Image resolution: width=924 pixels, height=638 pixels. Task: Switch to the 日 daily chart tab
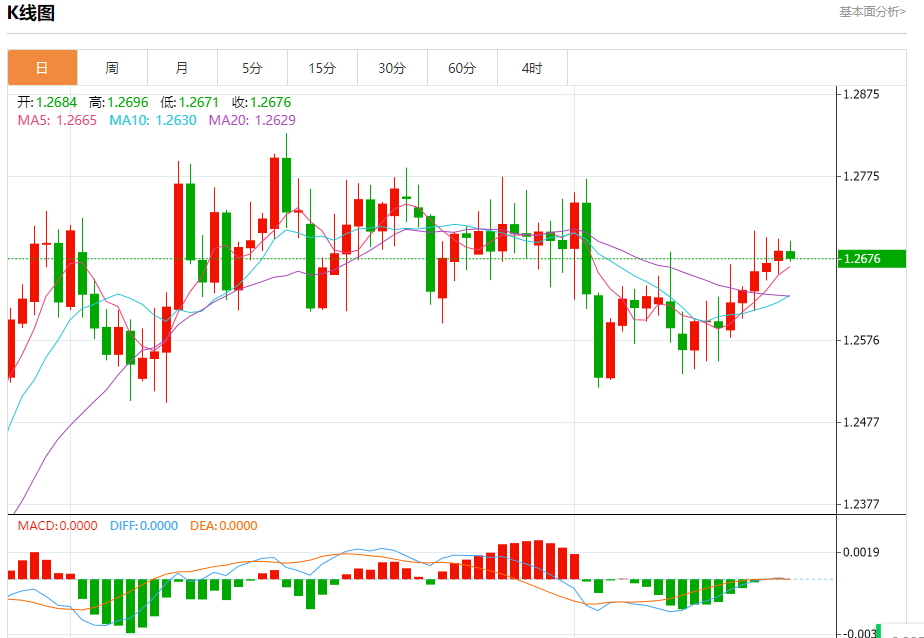pos(42,68)
